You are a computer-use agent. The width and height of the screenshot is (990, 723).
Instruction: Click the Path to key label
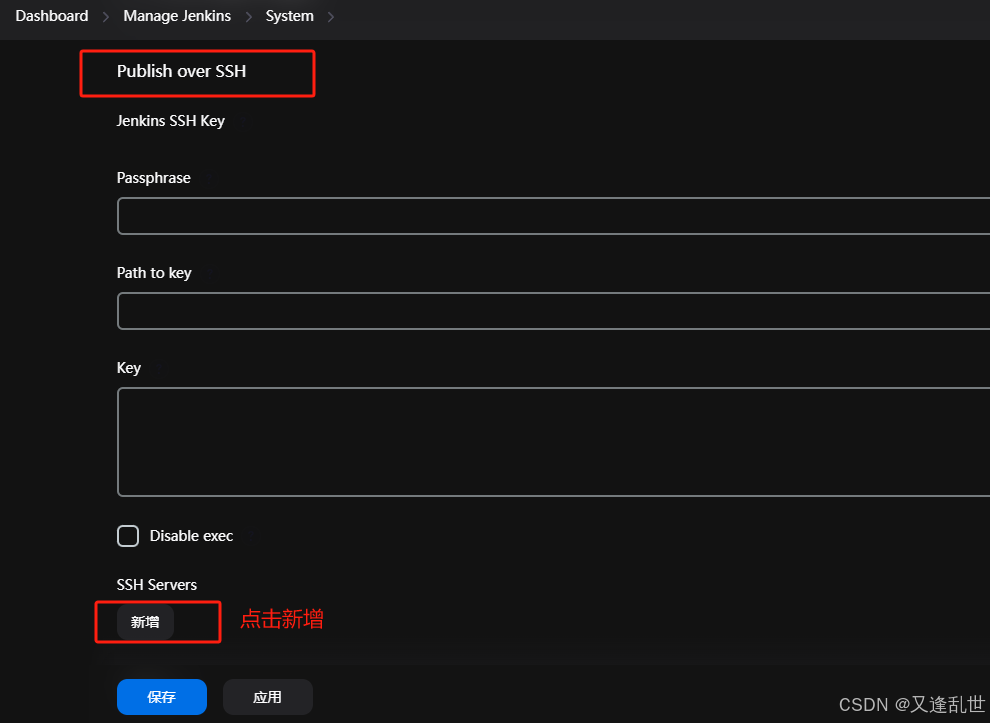154,273
